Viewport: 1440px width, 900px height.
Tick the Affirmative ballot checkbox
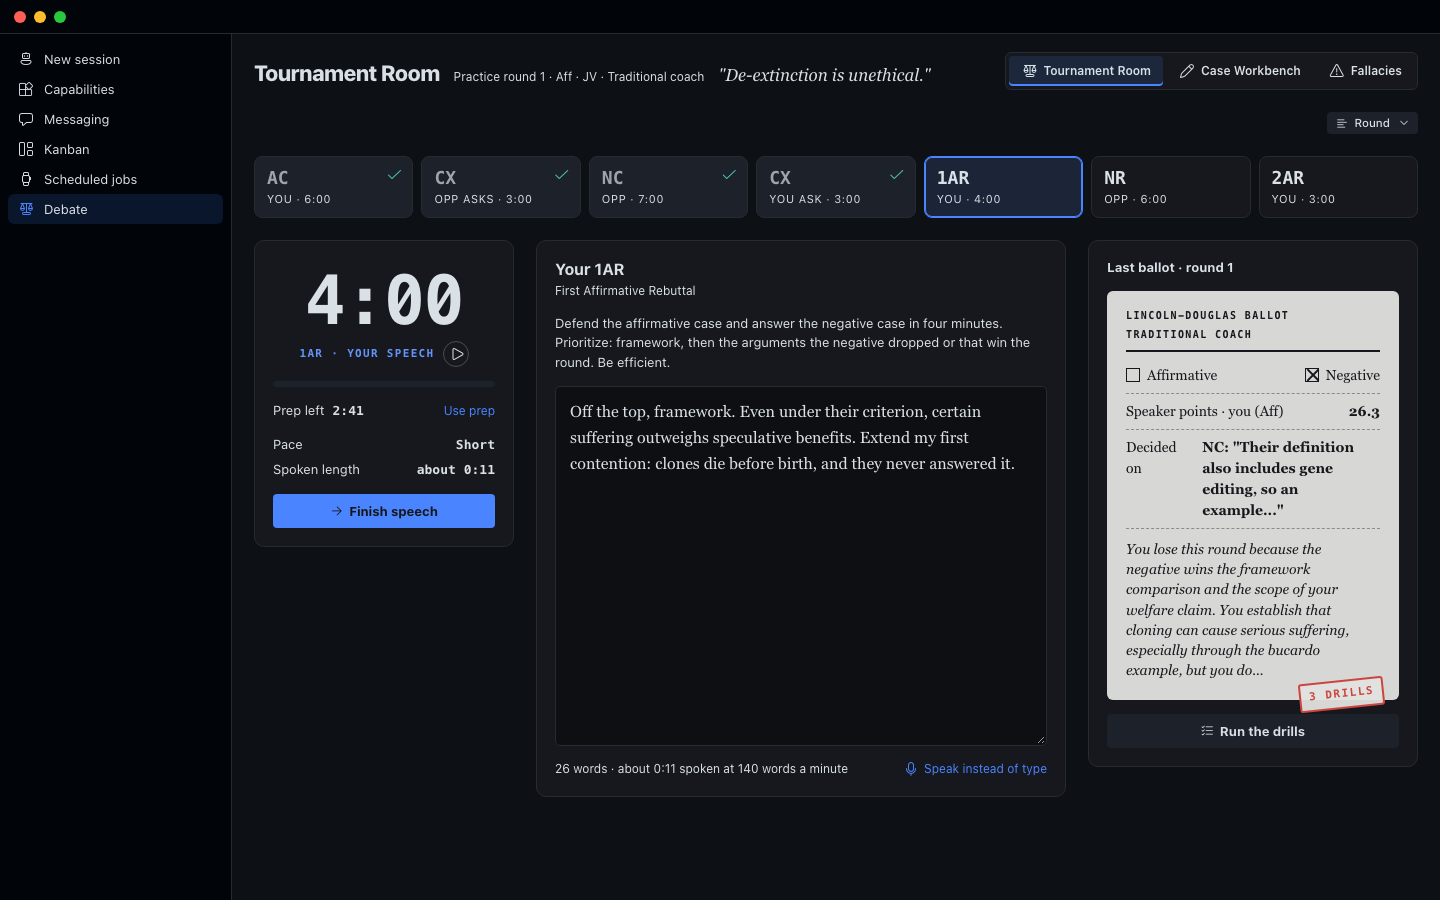[1133, 375]
